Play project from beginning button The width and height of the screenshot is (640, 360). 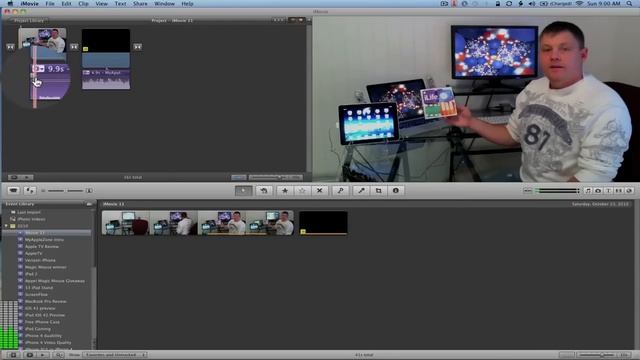(x=27, y=178)
